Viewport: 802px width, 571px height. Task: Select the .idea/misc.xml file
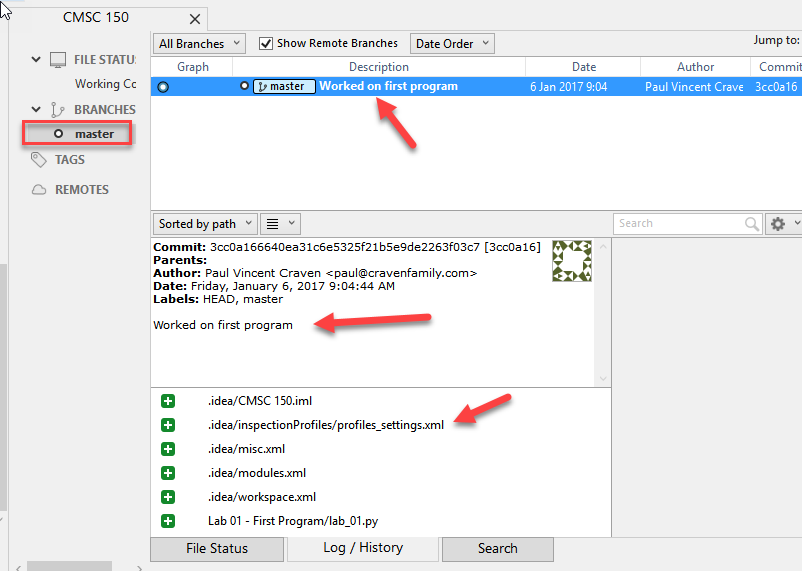click(247, 449)
